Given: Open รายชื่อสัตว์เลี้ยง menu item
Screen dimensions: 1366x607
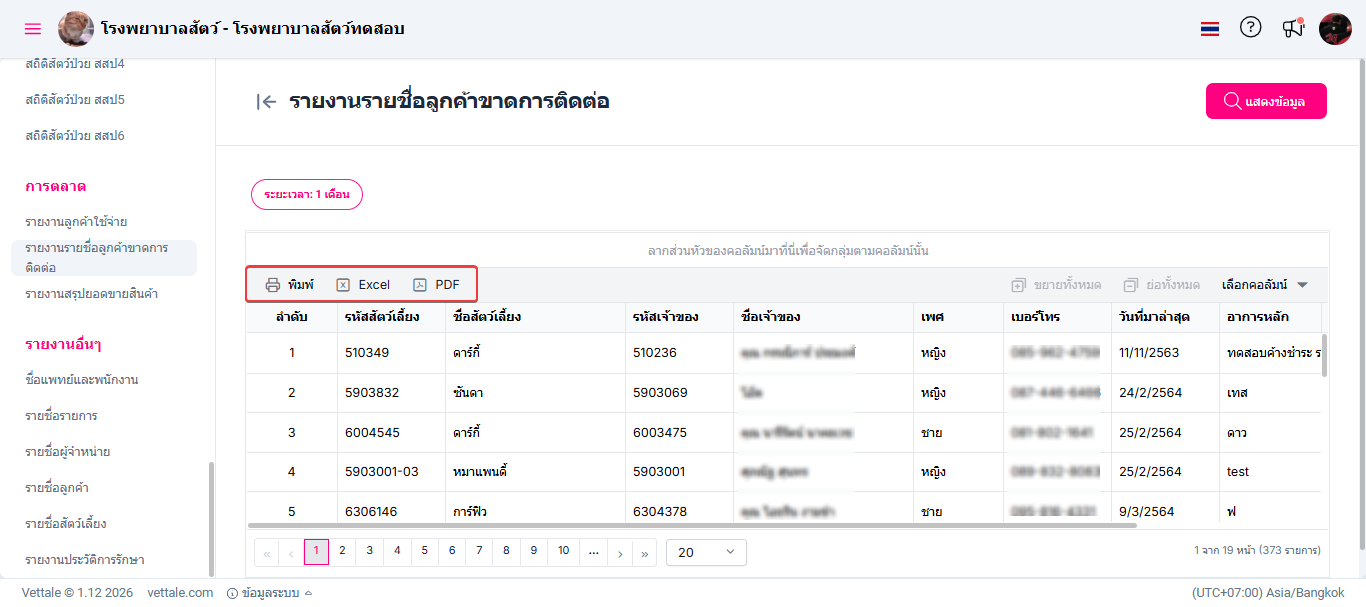Looking at the screenshot, I should click(x=66, y=524).
